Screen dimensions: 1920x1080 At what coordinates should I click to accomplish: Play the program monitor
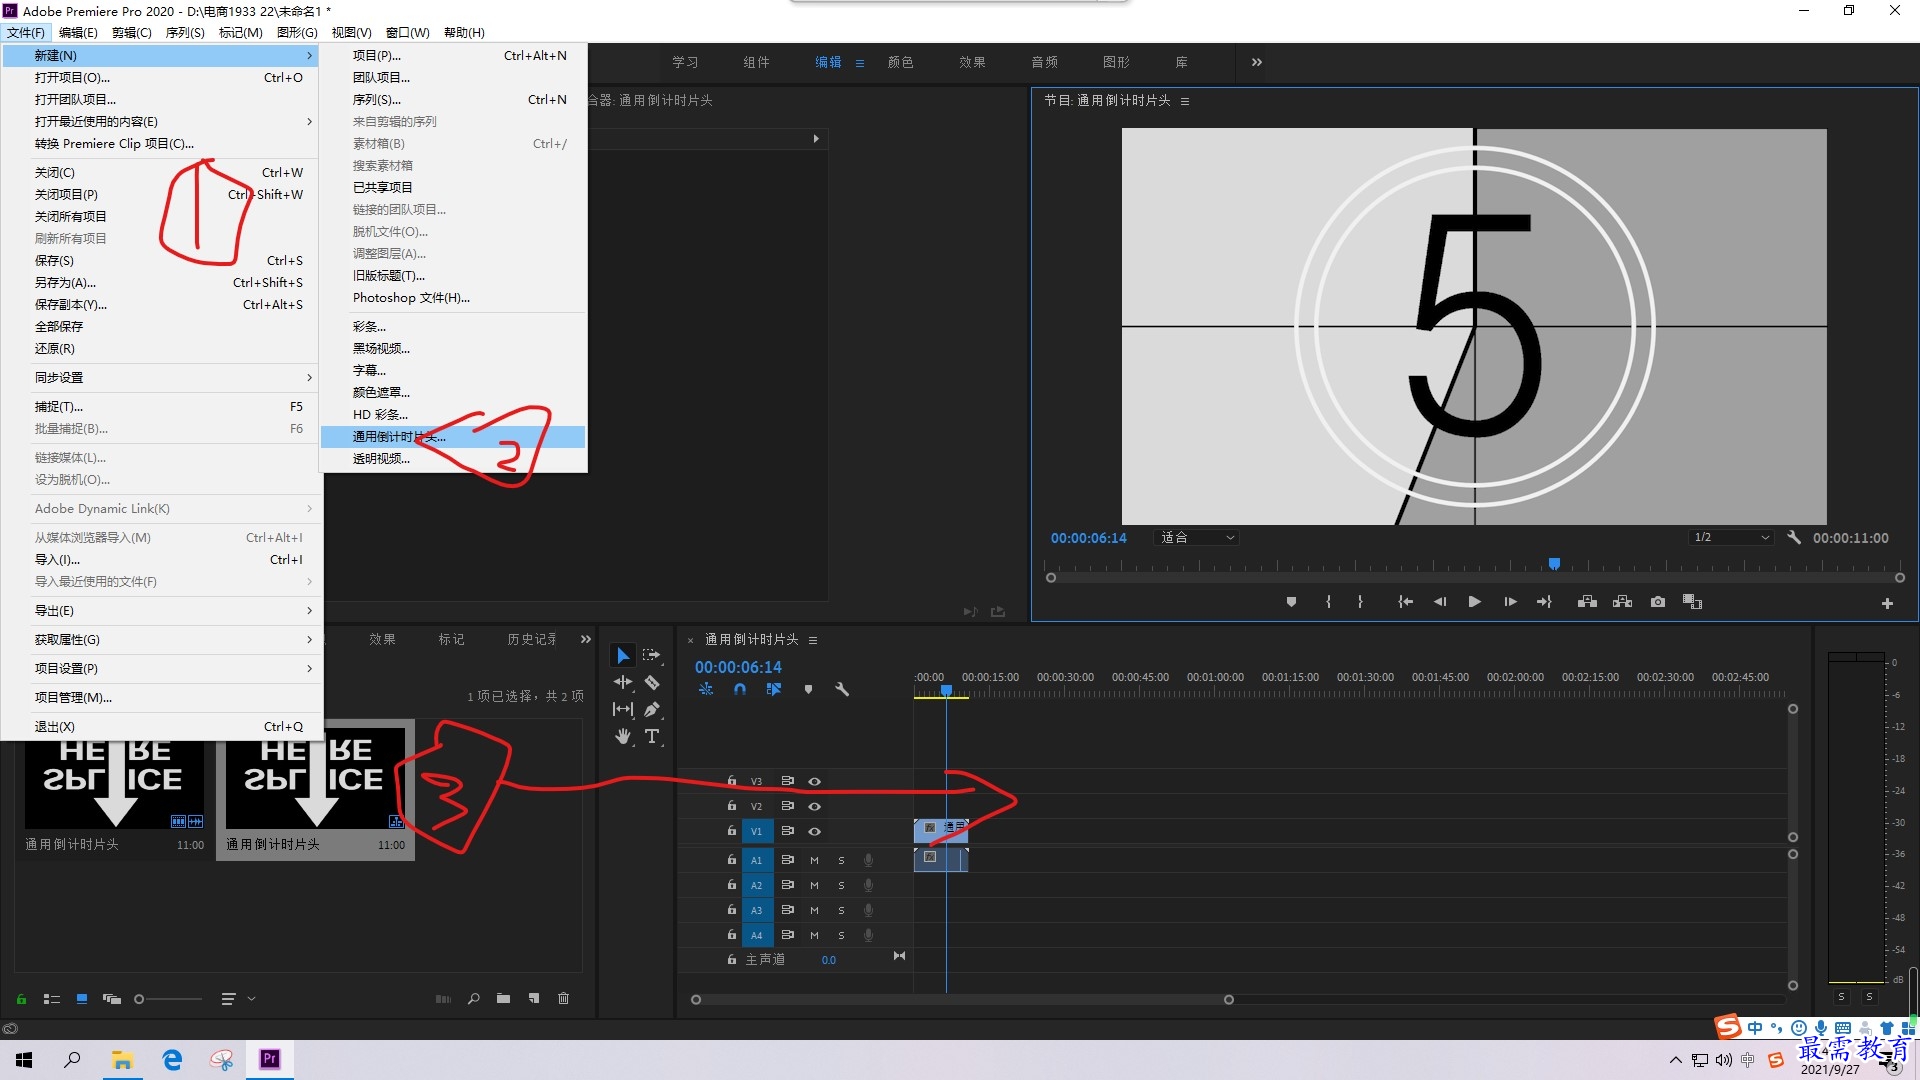tap(1474, 602)
